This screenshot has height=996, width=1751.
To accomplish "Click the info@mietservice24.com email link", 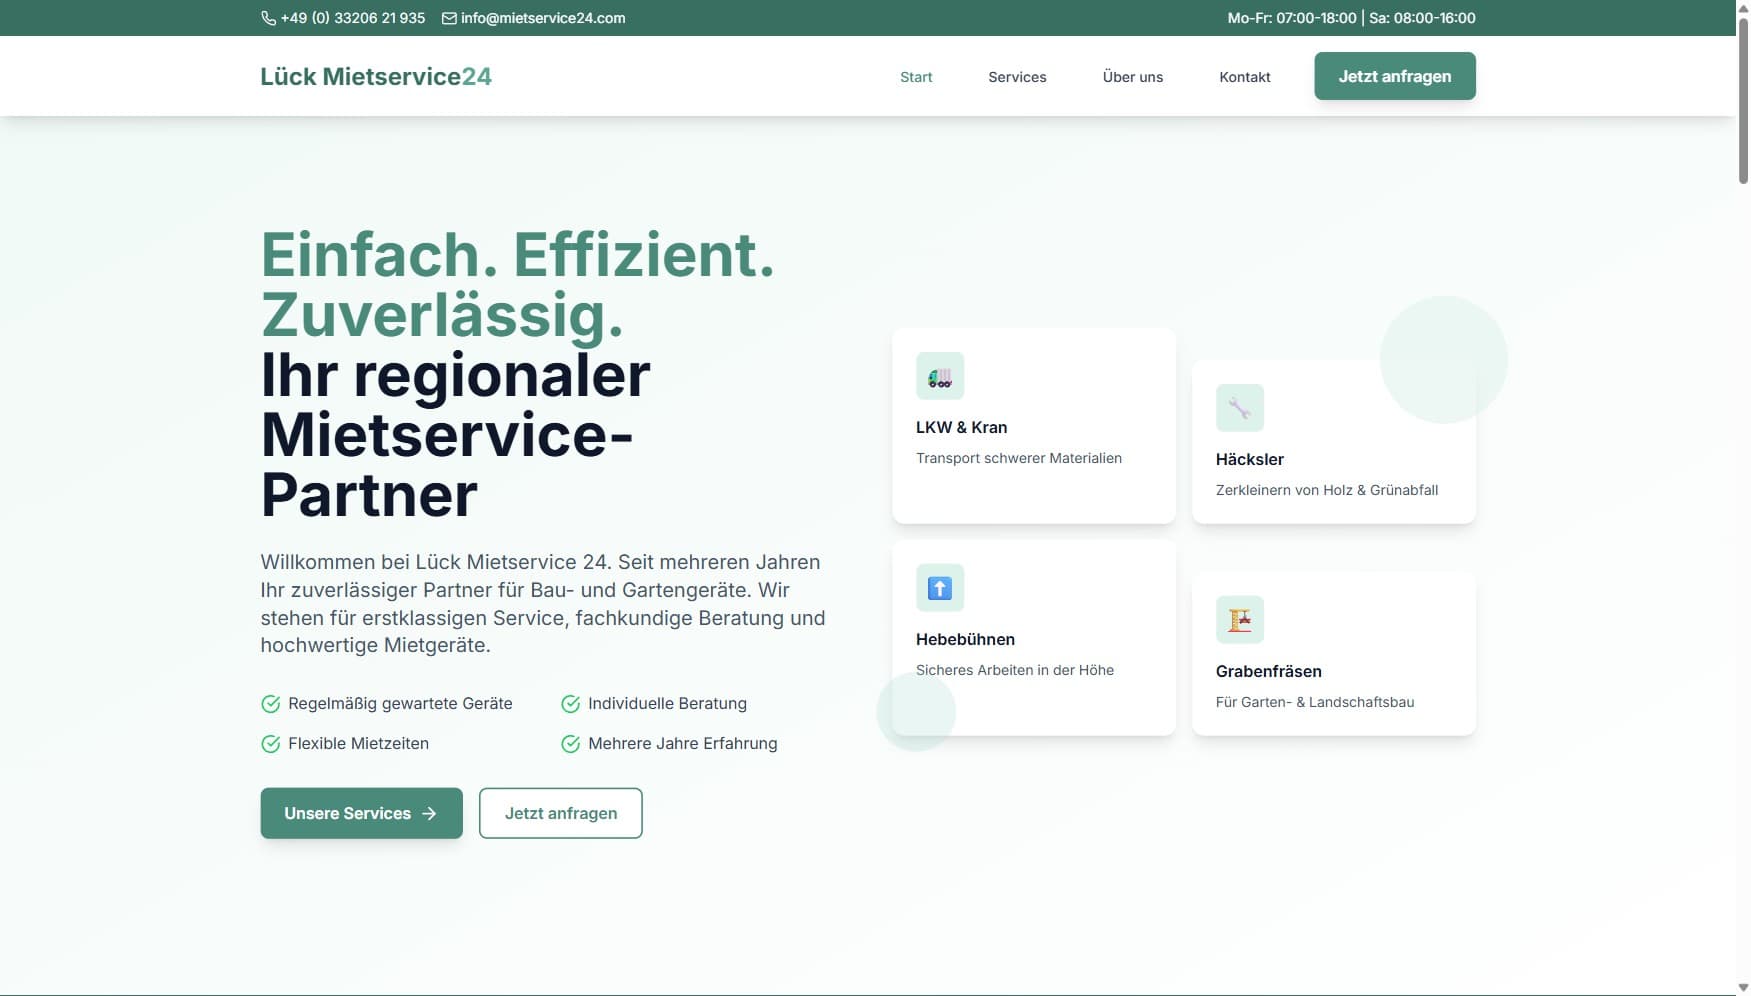I will click(542, 18).
